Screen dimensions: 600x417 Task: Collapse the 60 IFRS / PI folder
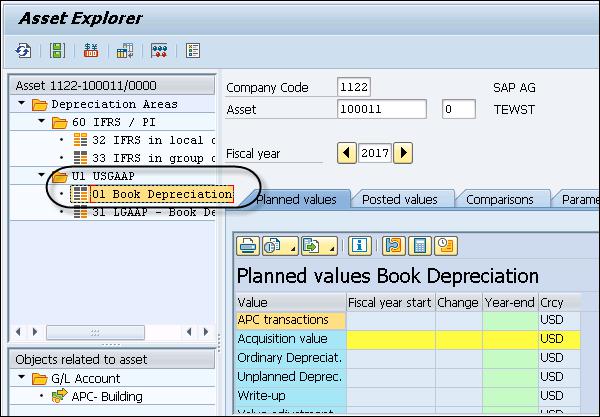pos(42,121)
